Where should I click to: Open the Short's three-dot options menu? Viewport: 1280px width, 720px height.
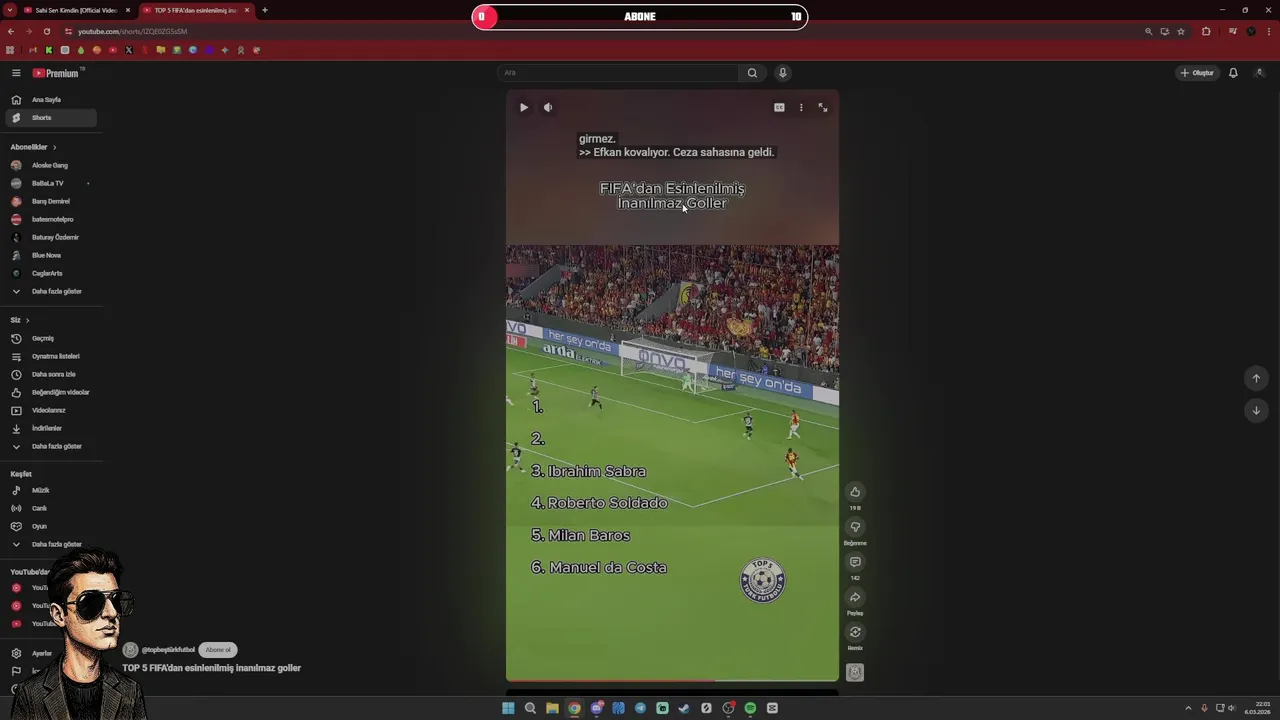(801, 107)
